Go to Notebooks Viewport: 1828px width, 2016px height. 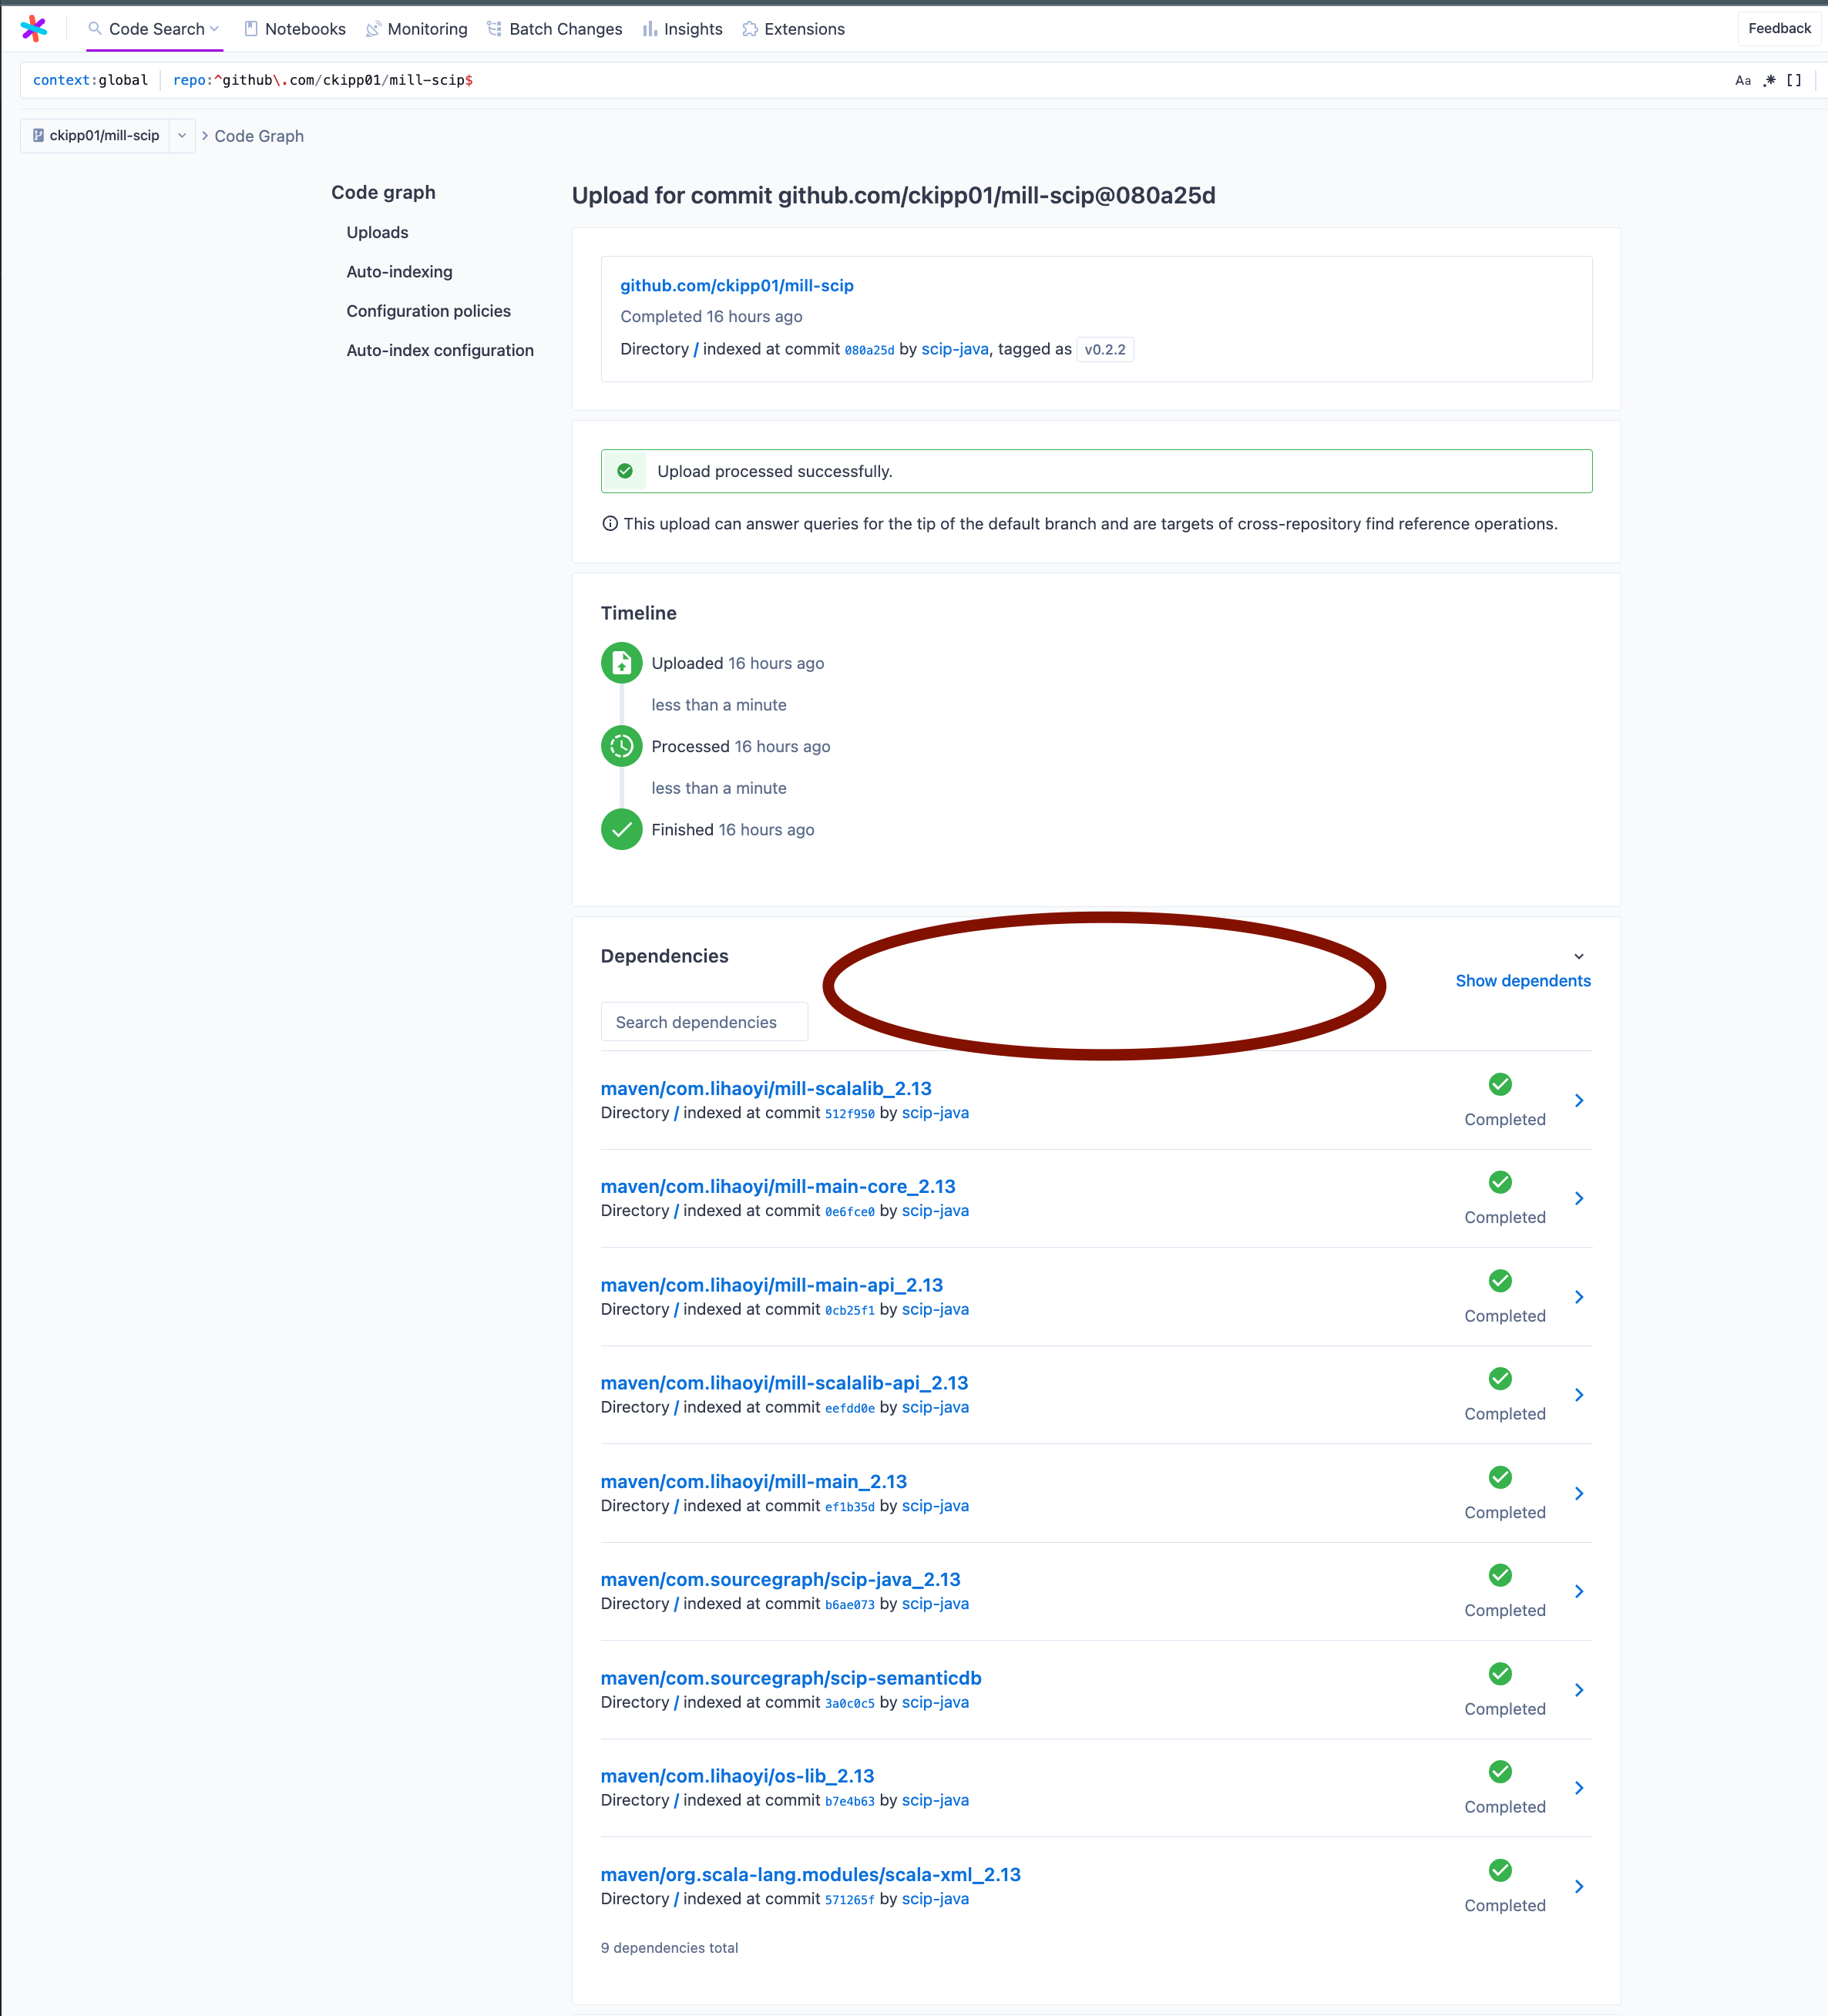(x=295, y=29)
